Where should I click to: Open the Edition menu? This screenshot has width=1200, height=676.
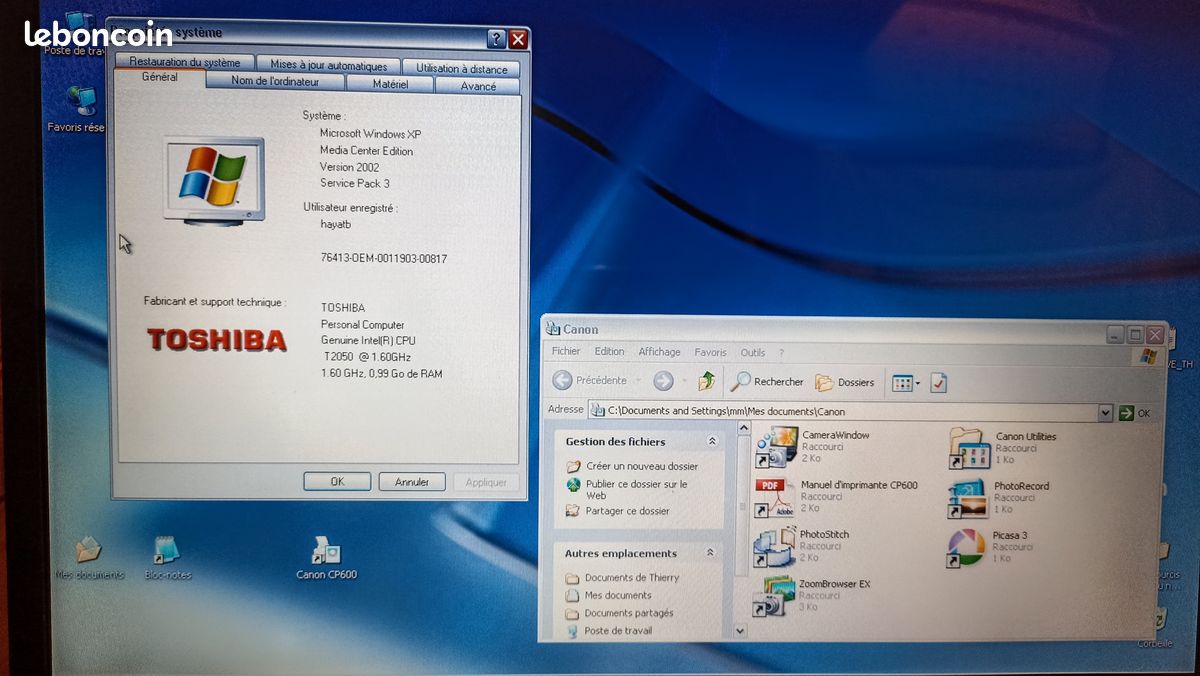click(609, 352)
